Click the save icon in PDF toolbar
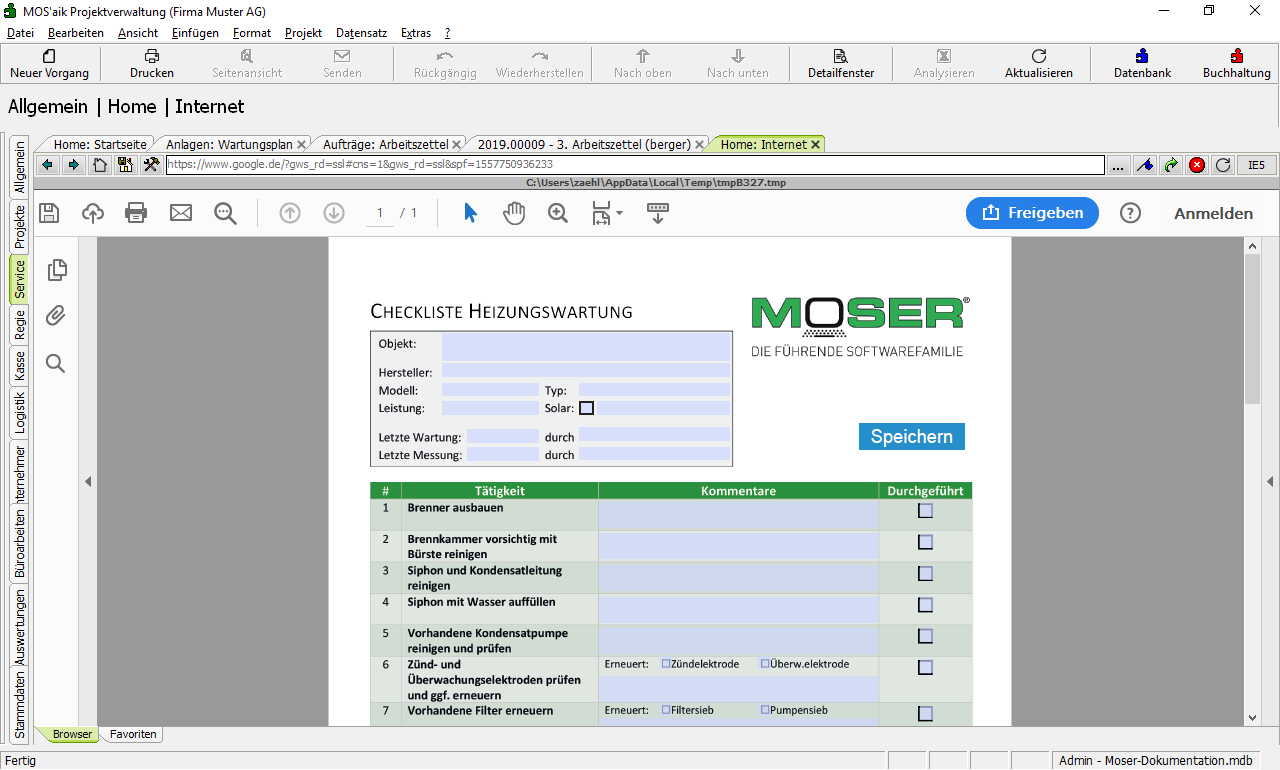The height and width of the screenshot is (770, 1280). pos(49,213)
